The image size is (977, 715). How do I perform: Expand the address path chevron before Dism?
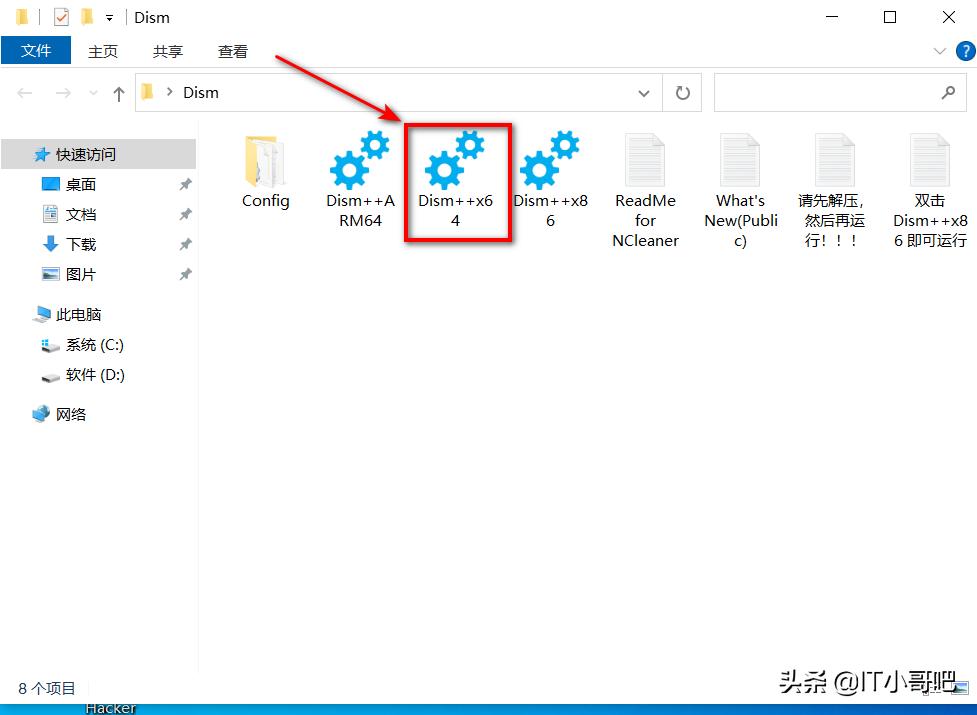pyautogui.click(x=169, y=92)
